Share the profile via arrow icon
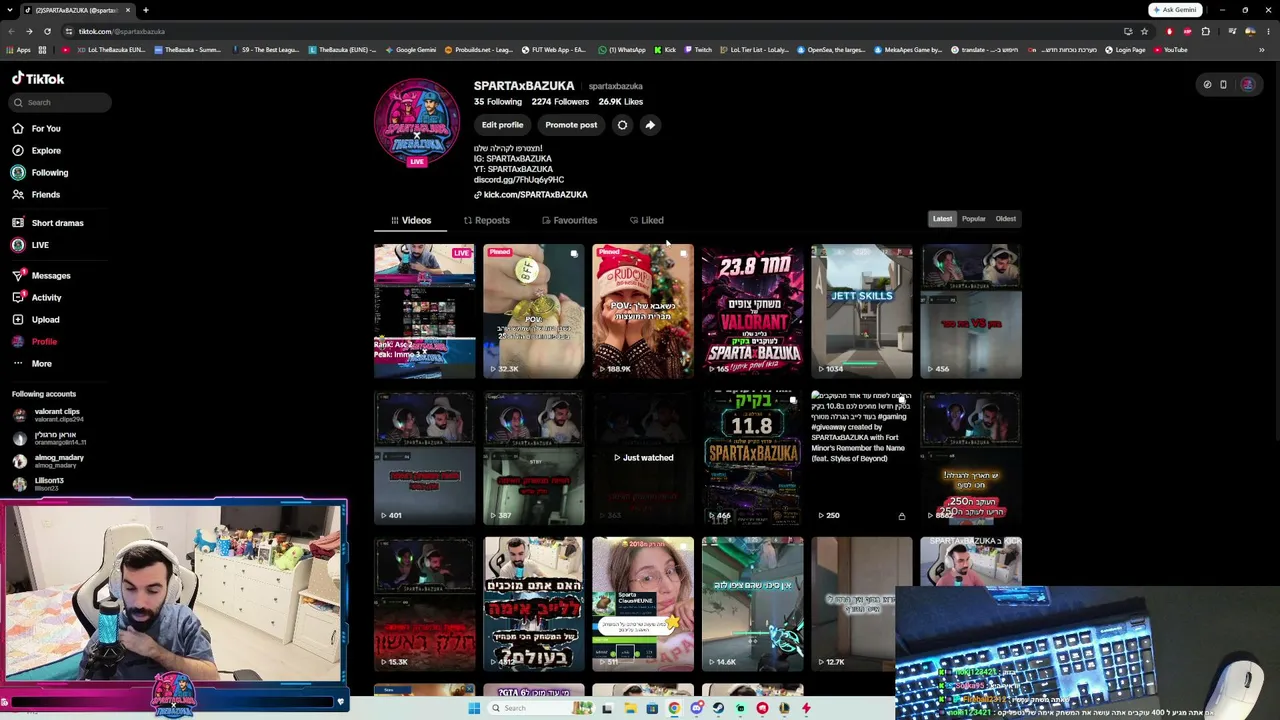1280x720 pixels. tap(650, 125)
